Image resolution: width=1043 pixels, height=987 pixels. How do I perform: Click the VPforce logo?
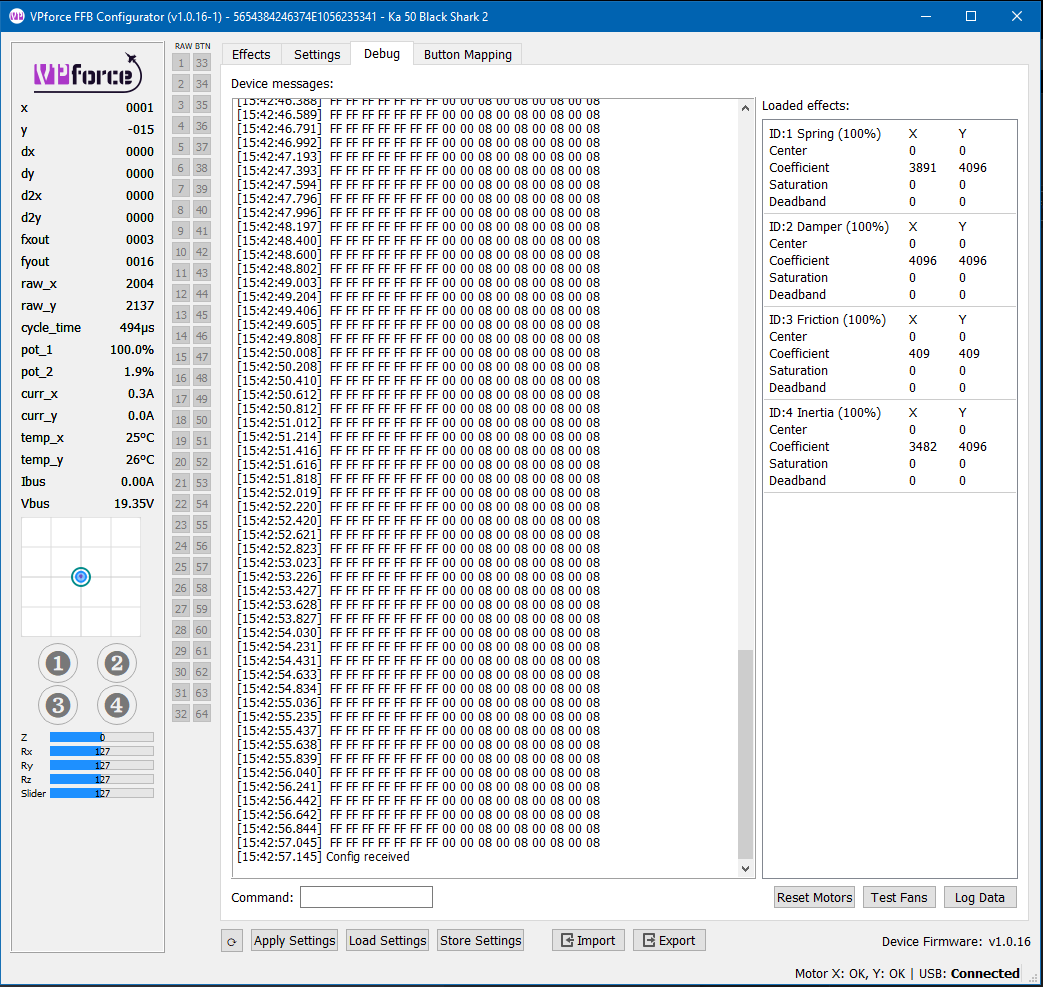87,73
